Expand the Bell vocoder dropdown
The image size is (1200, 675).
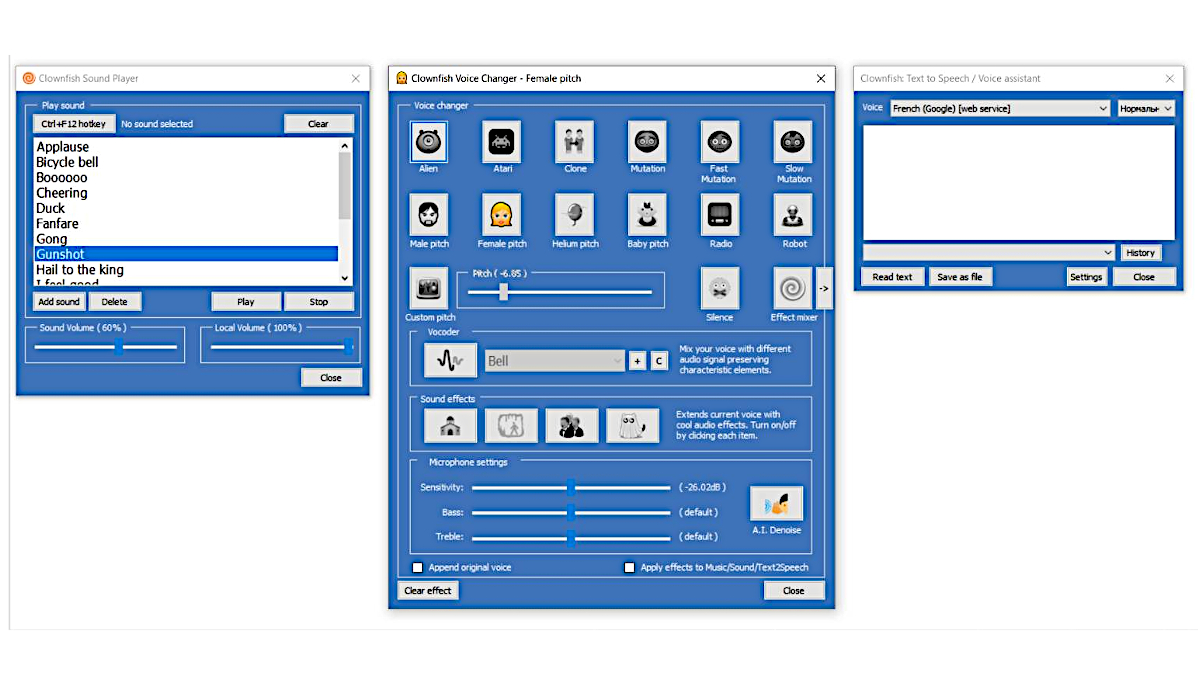(555, 361)
